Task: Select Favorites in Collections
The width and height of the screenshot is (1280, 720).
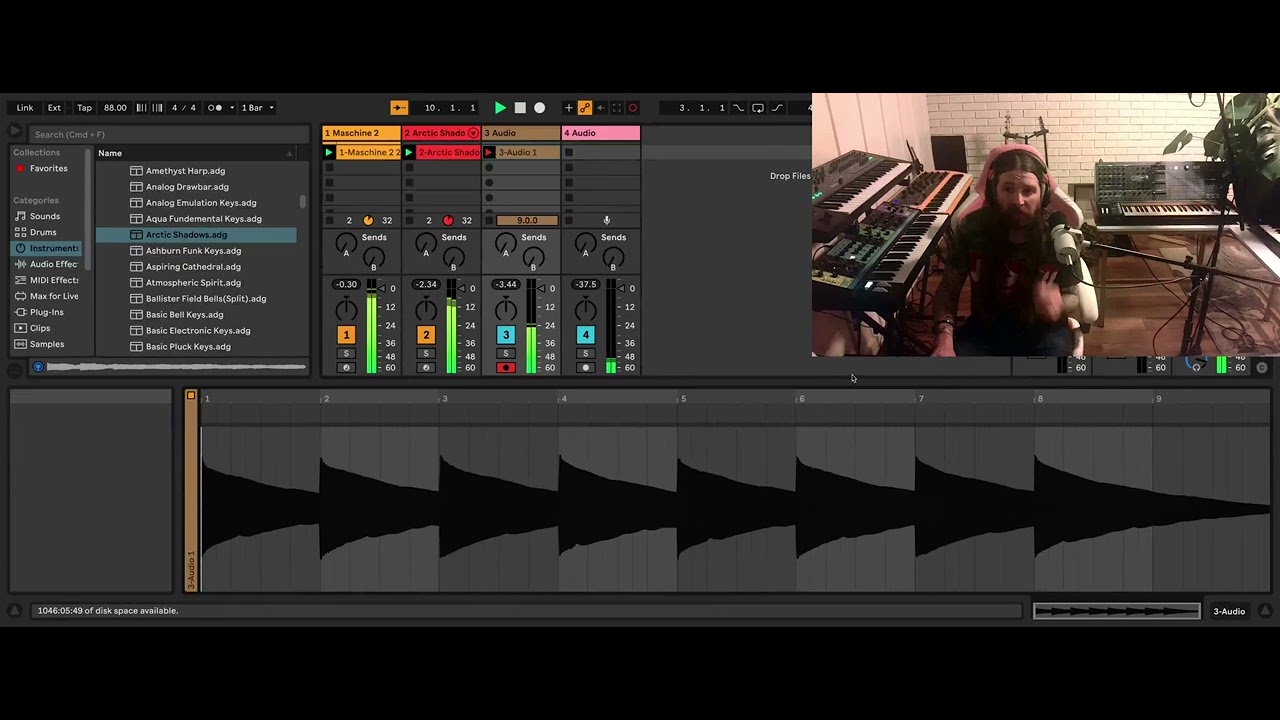Action: click(49, 168)
